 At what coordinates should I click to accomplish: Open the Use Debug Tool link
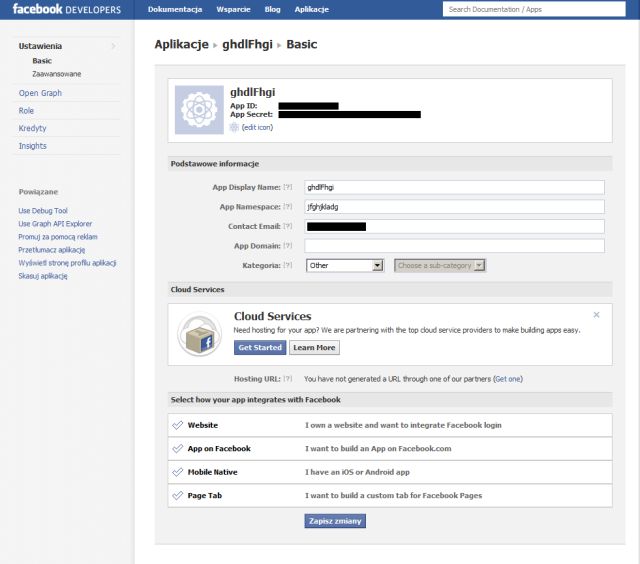coord(43,211)
